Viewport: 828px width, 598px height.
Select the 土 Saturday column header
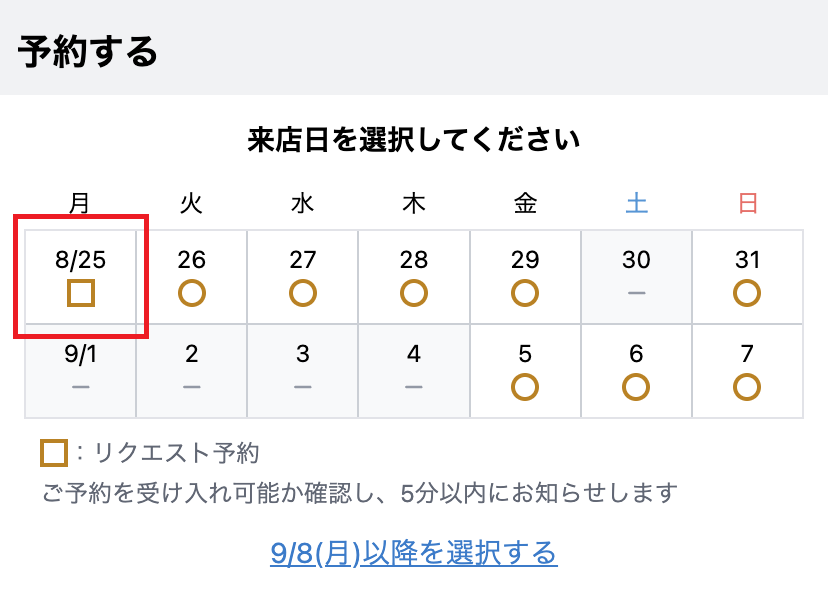(636, 203)
